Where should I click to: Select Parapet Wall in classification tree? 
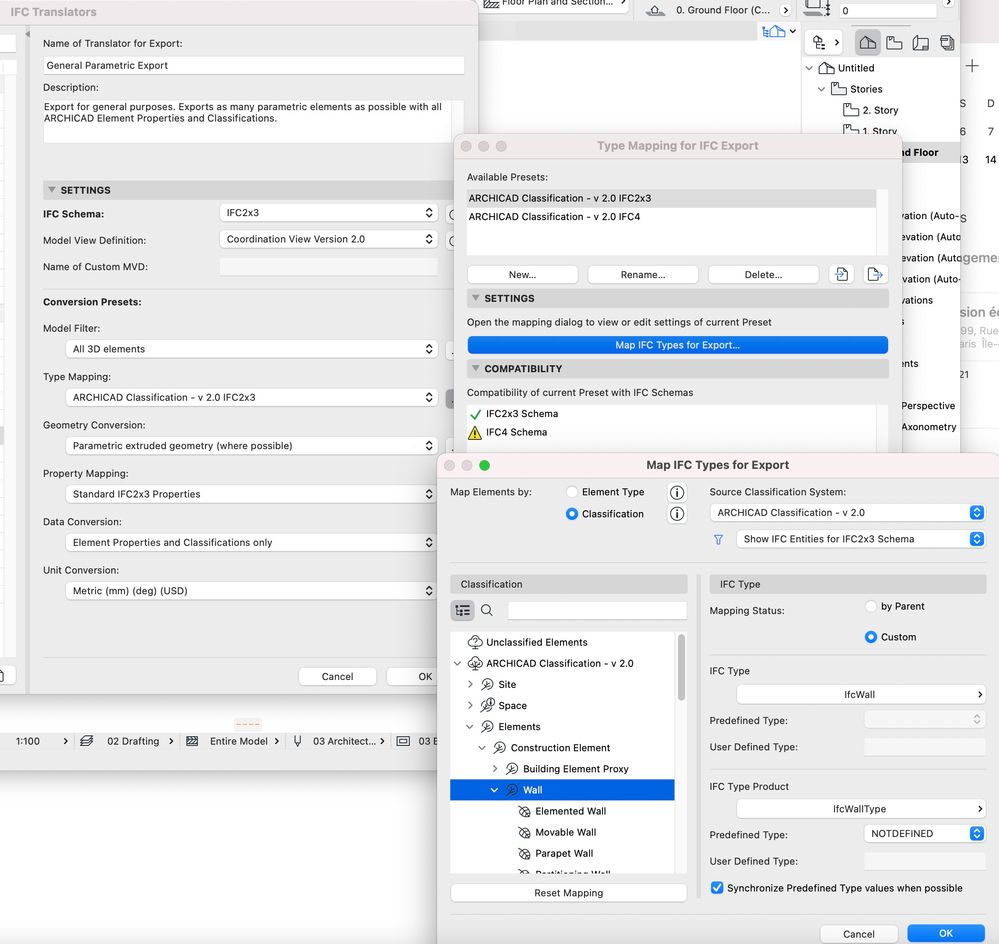(x=564, y=854)
